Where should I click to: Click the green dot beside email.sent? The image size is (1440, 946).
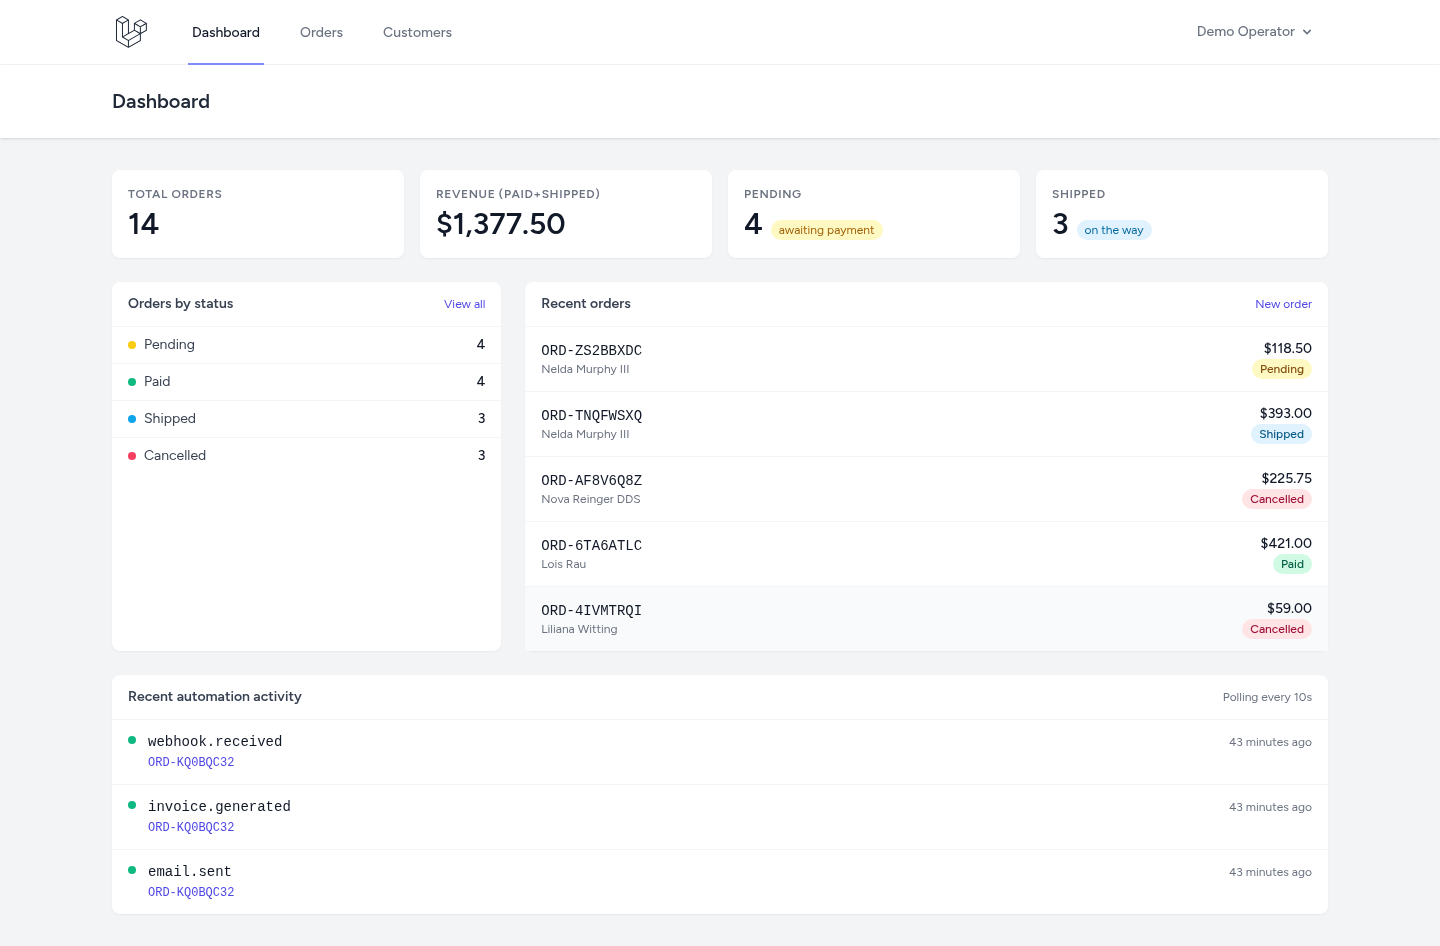[x=132, y=870]
